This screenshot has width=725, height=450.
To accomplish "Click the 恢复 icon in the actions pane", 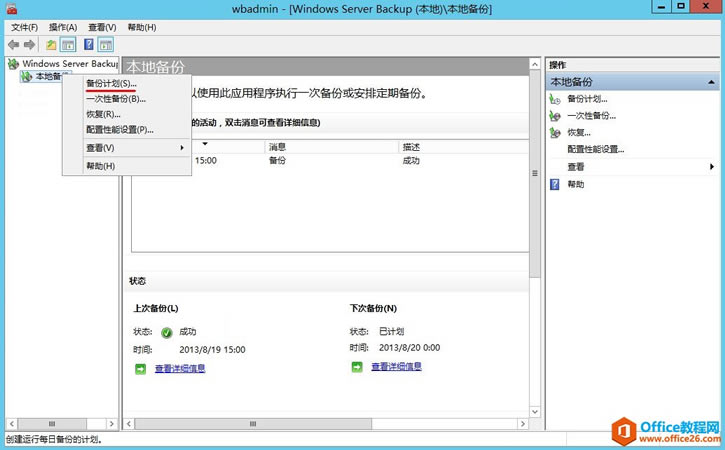I will (x=555, y=133).
